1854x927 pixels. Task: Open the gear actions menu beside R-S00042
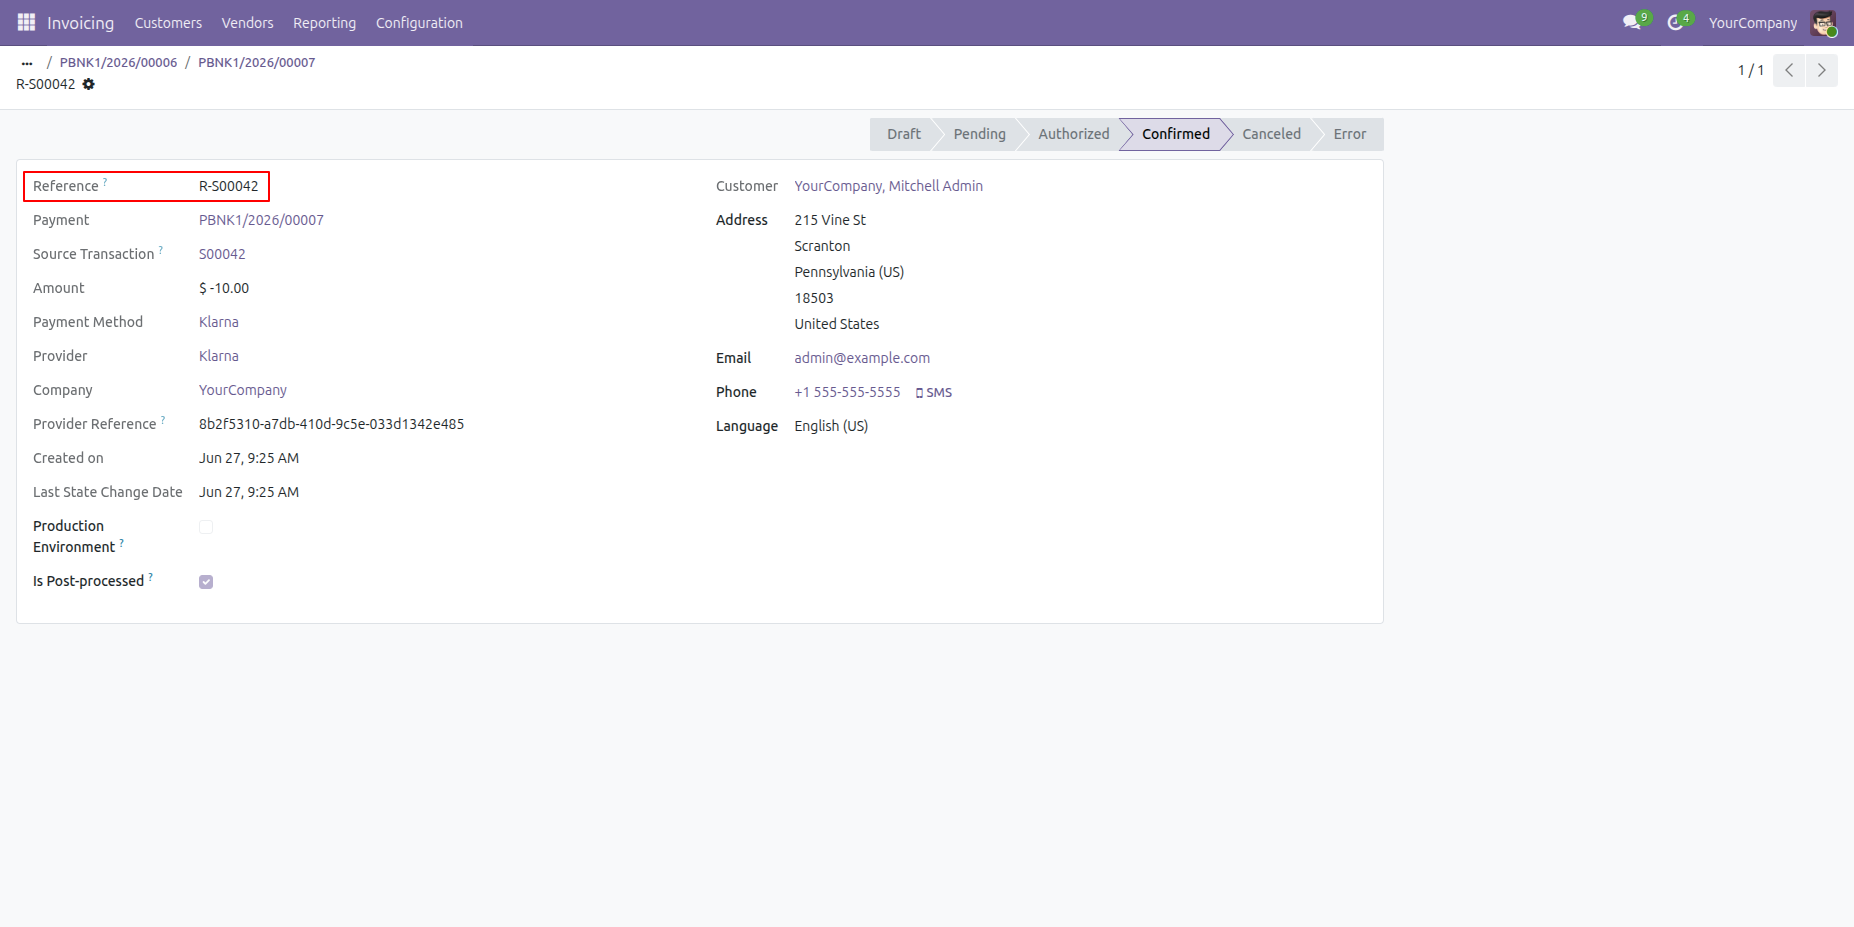89,84
